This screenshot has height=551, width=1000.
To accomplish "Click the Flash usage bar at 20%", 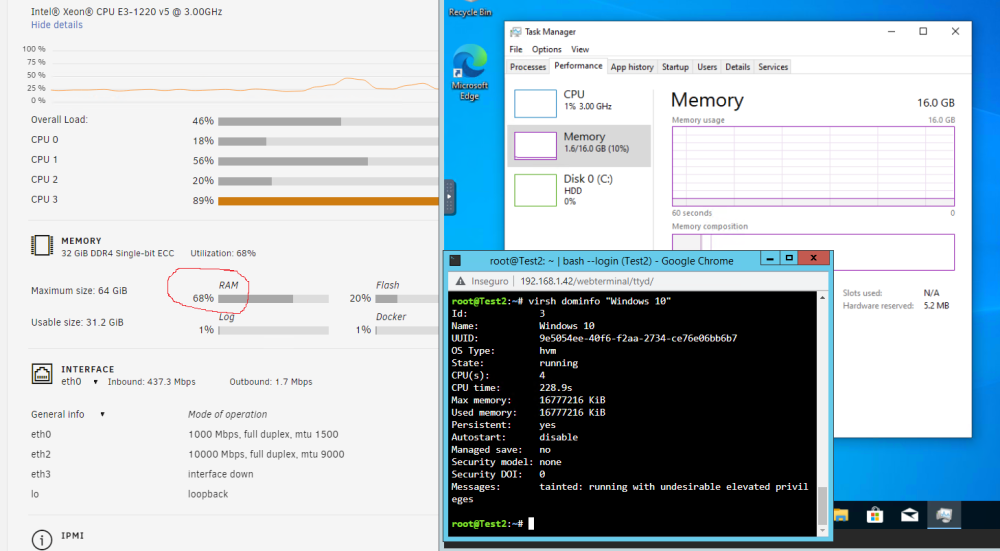I will (407, 298).
